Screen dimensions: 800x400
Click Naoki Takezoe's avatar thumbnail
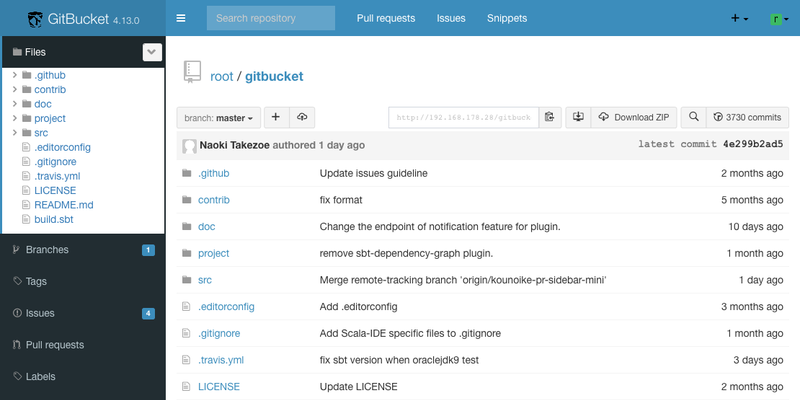pyautogui.click(x=189, y=146)
